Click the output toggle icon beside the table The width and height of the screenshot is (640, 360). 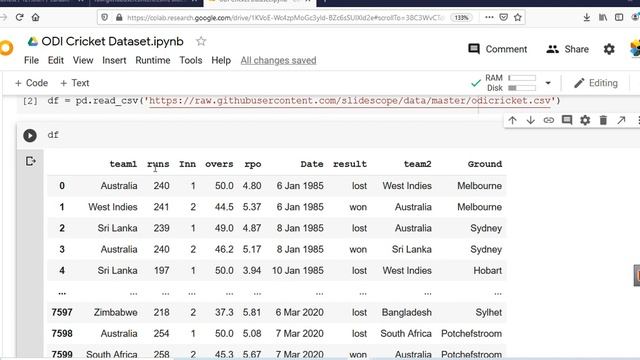(x=30, y=161)
